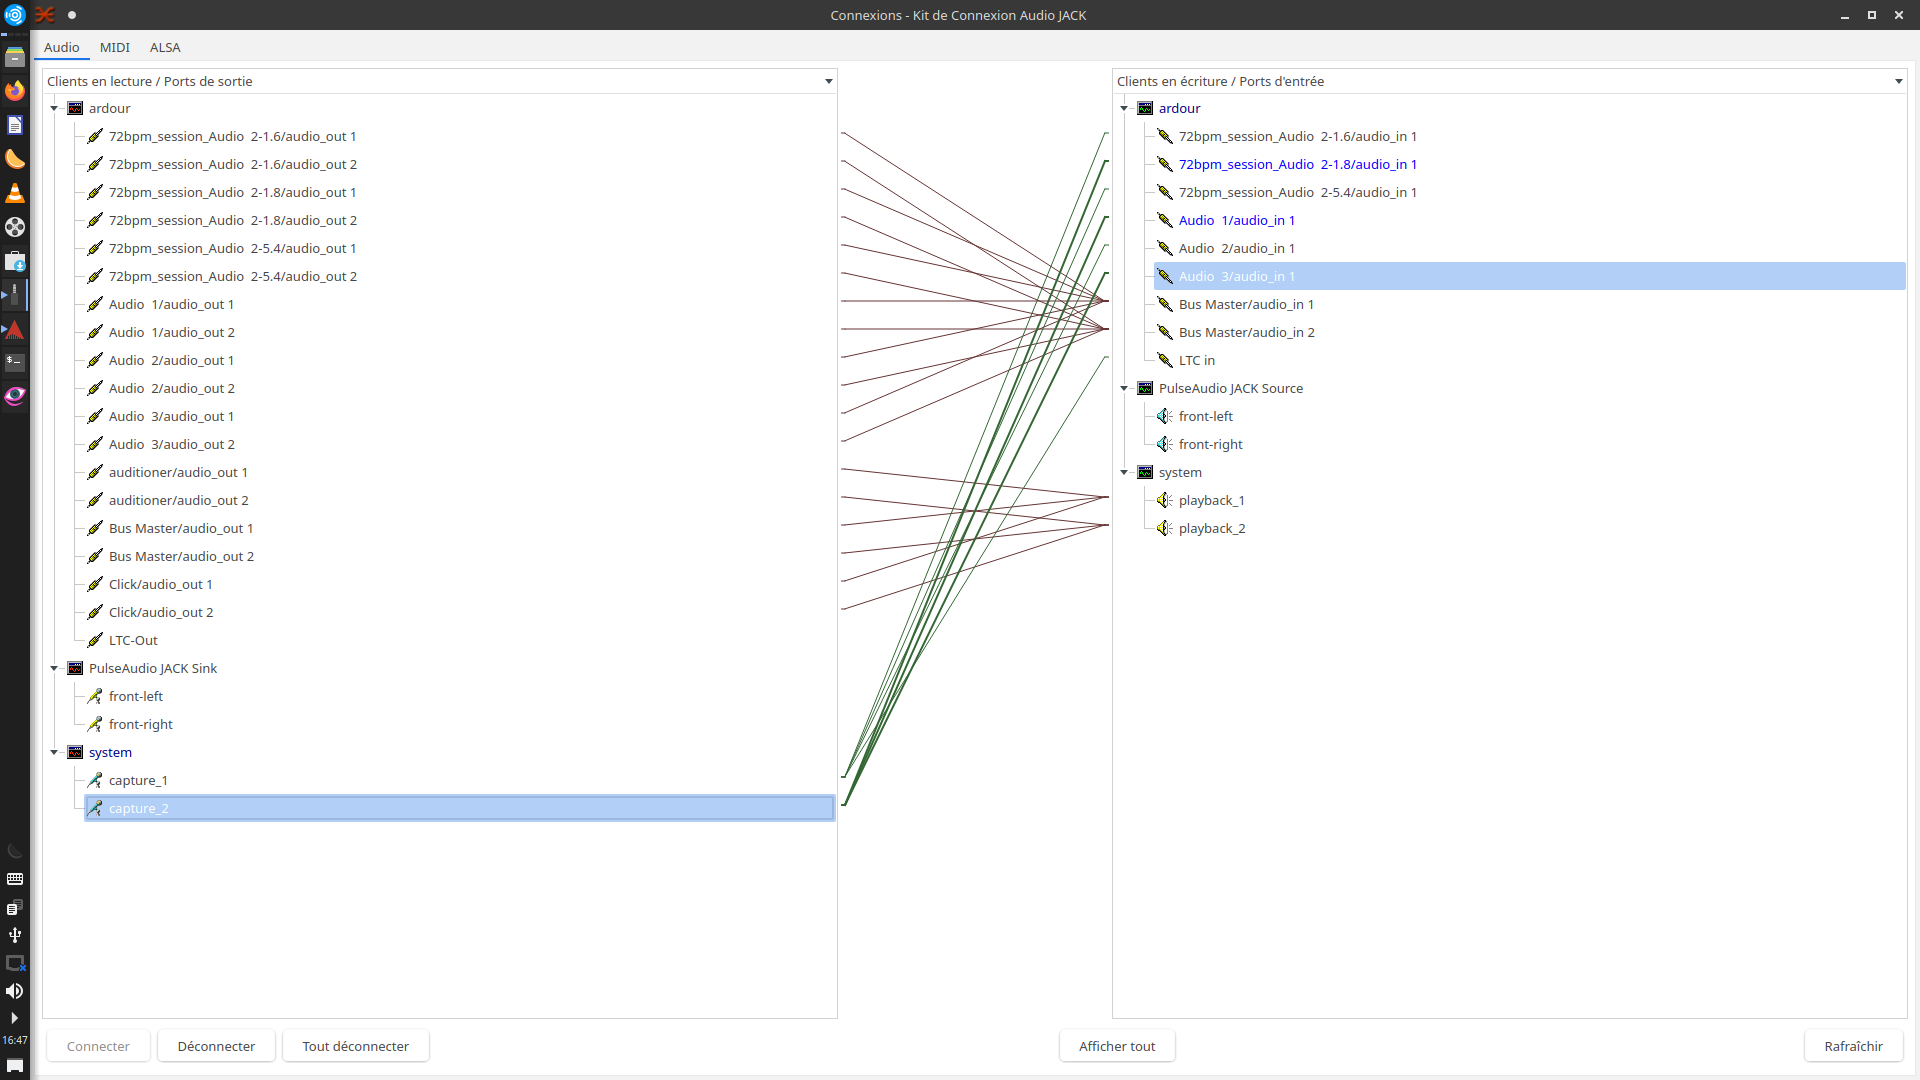The height and width of the screenshot is (1080, 1920).
Task: Click the Rafraîchir button
Action: pyautogui.click(x=1853, y=1046)
